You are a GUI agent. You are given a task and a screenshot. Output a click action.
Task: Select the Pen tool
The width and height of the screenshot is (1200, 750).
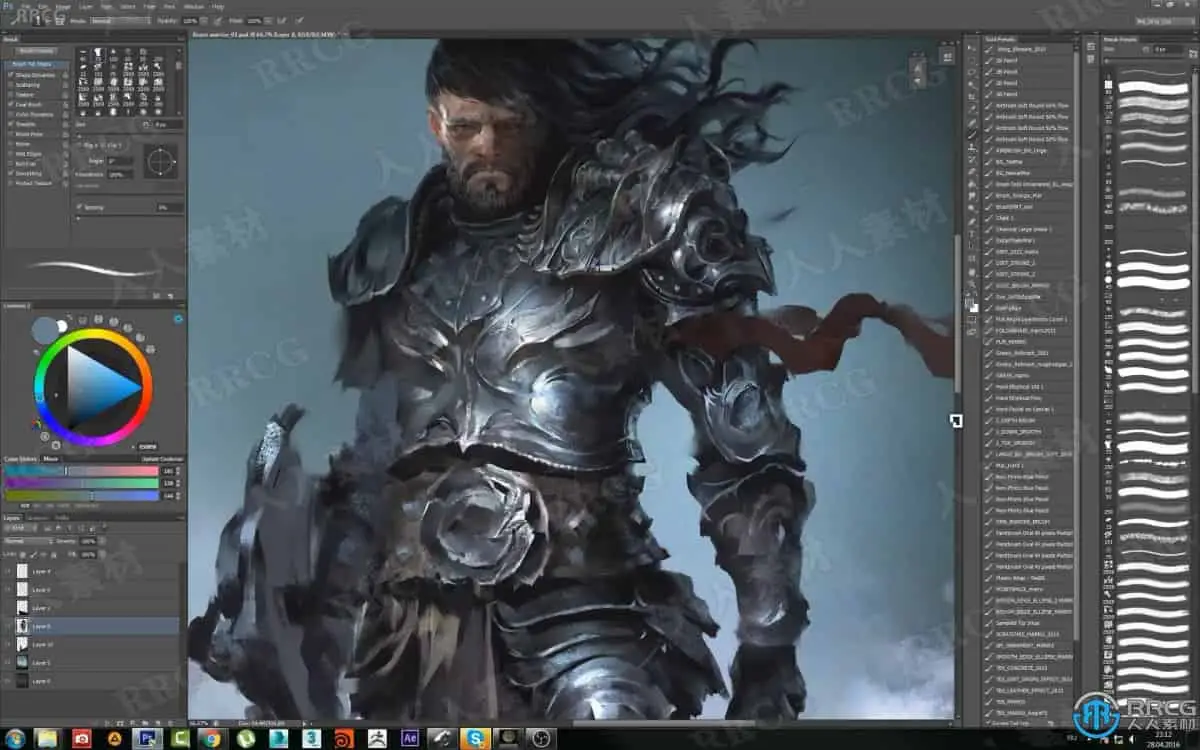tap(971, 222)
